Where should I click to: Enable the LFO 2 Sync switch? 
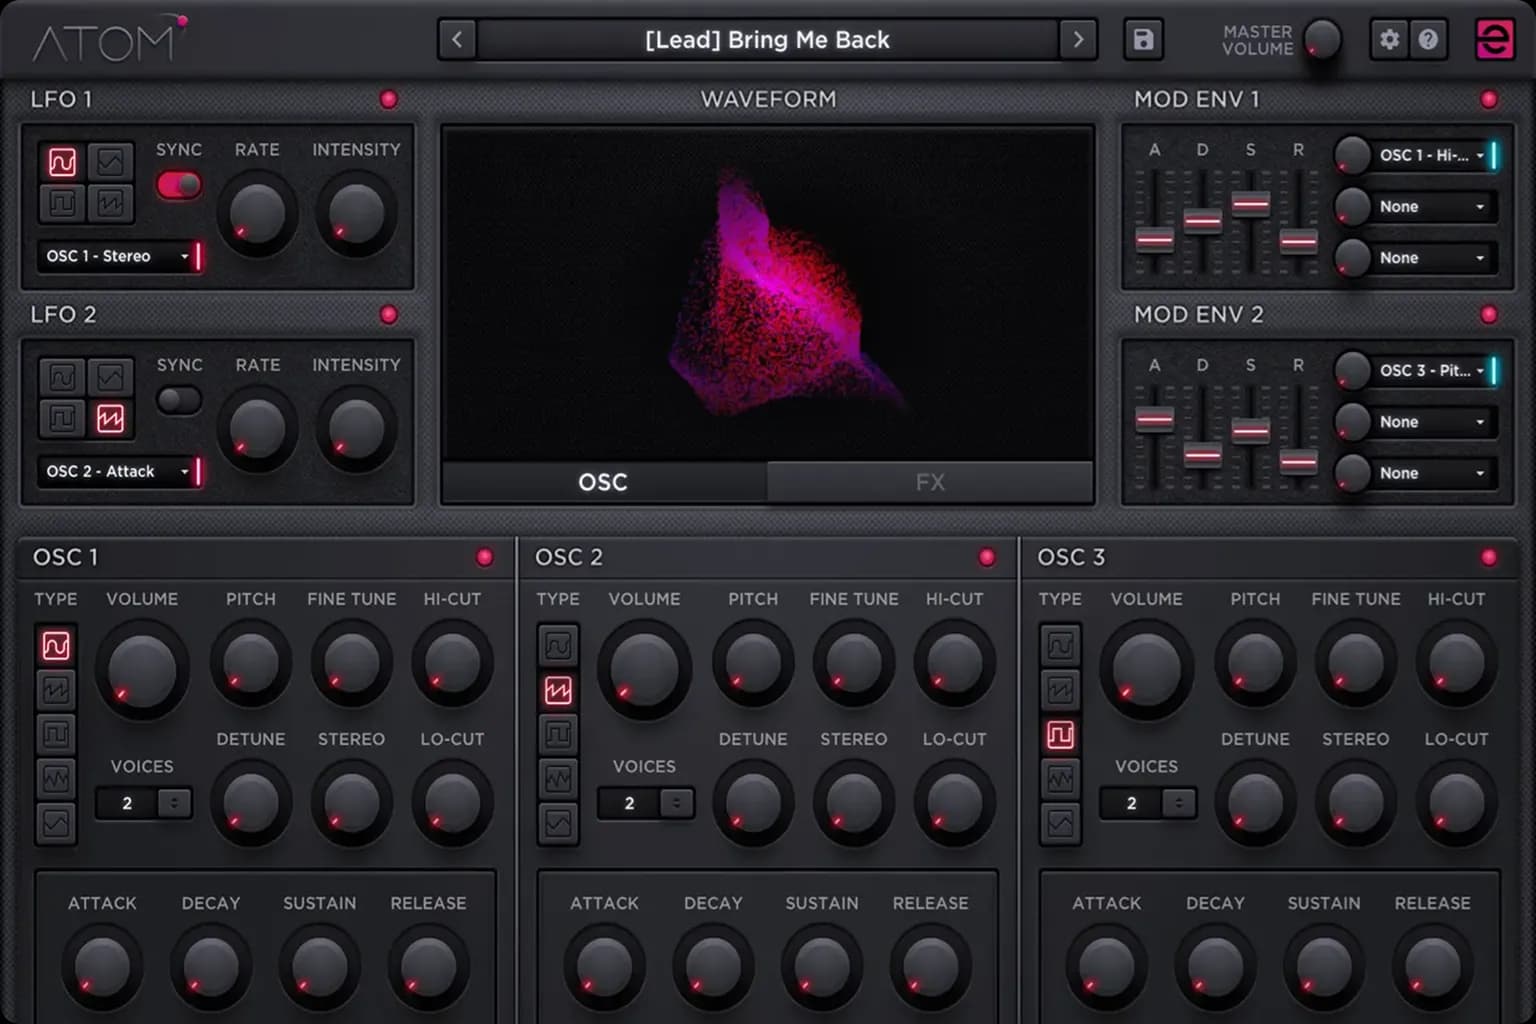[x=179, y=400]
